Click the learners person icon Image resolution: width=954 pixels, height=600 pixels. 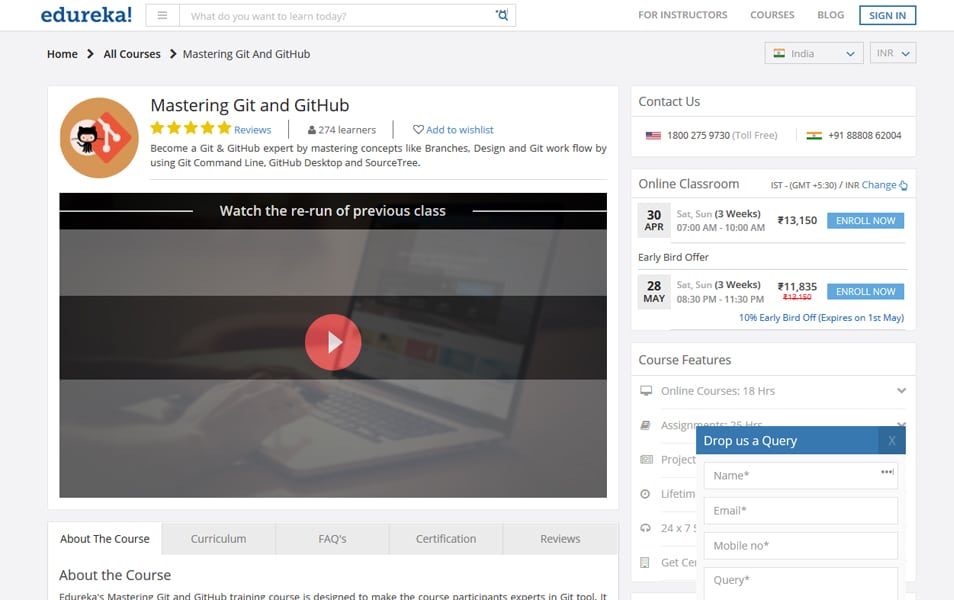click(312, 130)
